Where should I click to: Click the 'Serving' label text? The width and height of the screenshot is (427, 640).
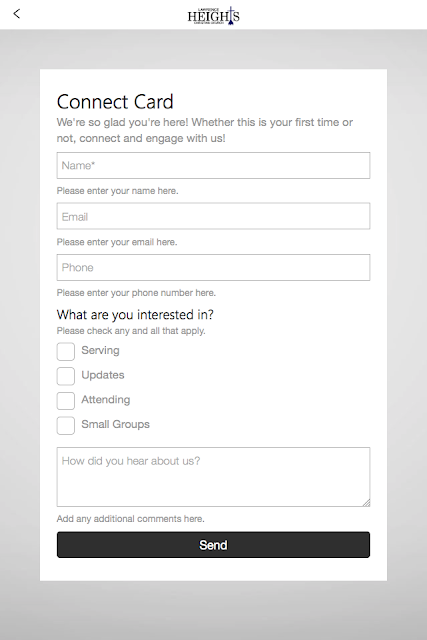click(100, 350)
